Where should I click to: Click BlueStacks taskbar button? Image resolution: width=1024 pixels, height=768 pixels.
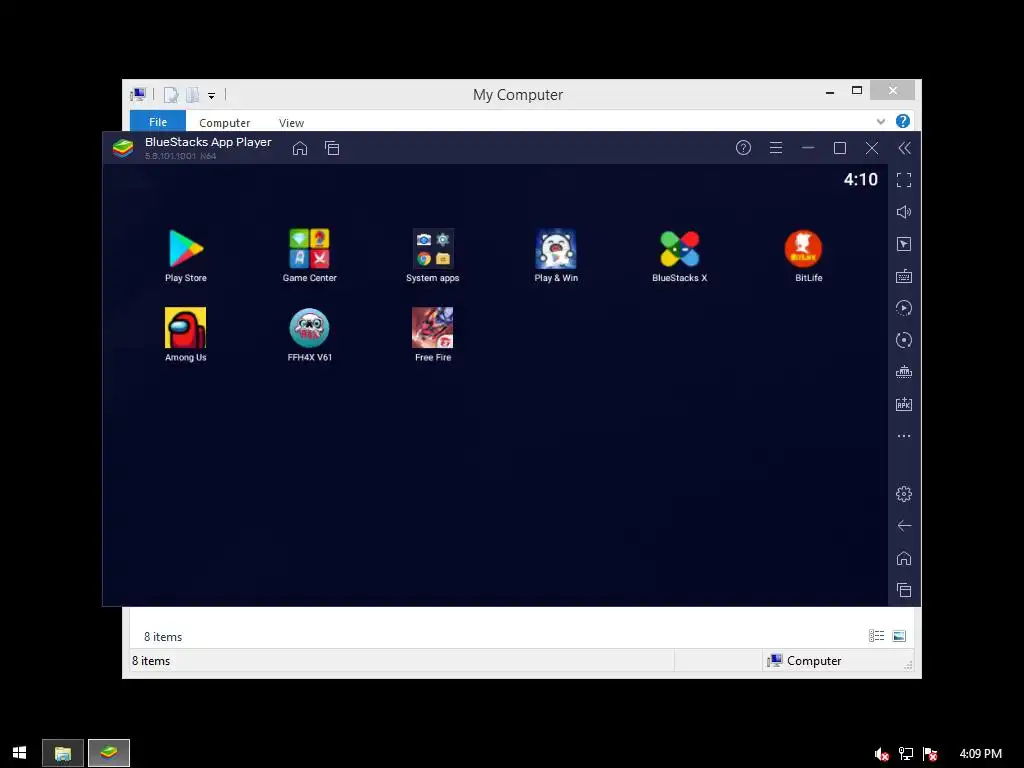(x=109, y=753)
